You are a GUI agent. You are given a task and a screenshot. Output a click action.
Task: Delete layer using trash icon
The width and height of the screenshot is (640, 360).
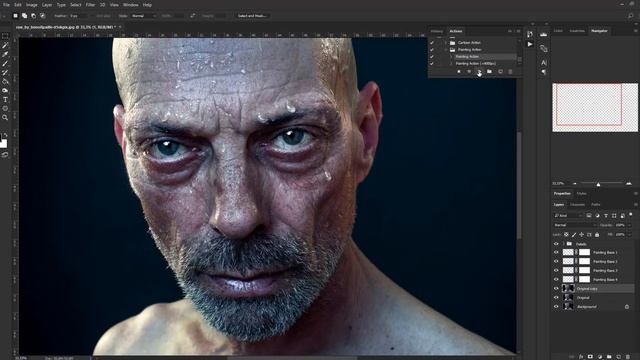click(x=628, y=356)
